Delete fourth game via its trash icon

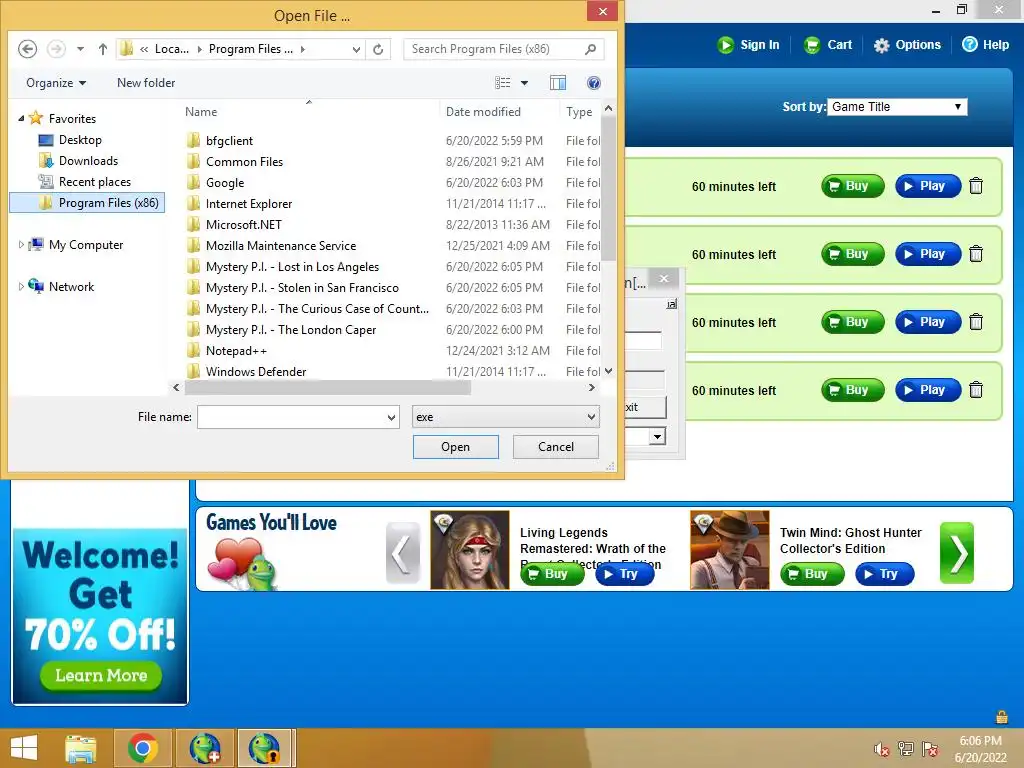point(976,390)
